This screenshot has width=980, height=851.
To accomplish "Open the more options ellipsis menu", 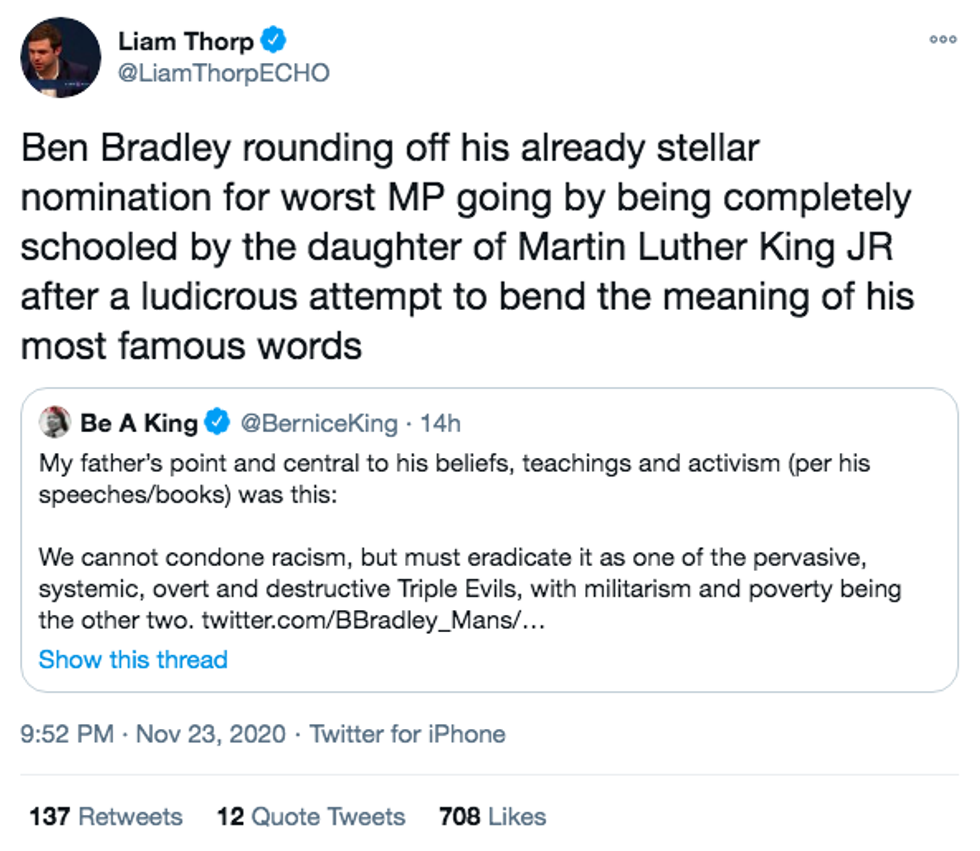I will (x=943, y=39).
